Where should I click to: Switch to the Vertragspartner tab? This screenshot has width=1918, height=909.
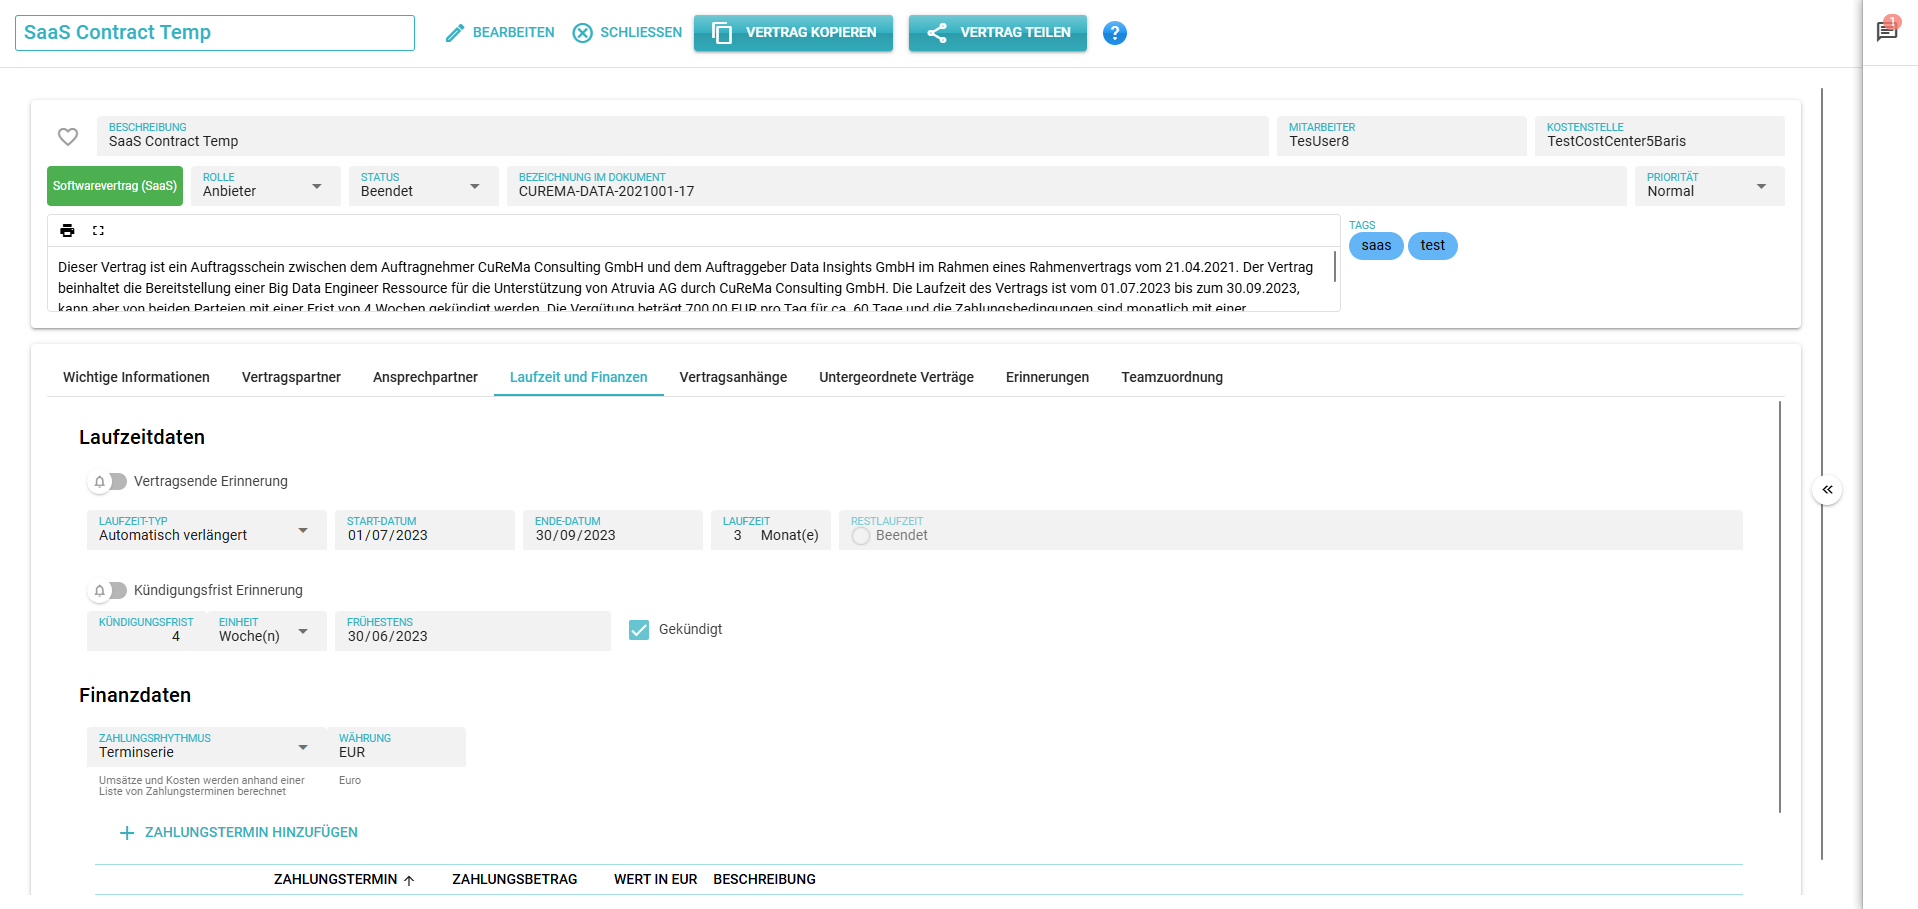(x=291, y=377)
